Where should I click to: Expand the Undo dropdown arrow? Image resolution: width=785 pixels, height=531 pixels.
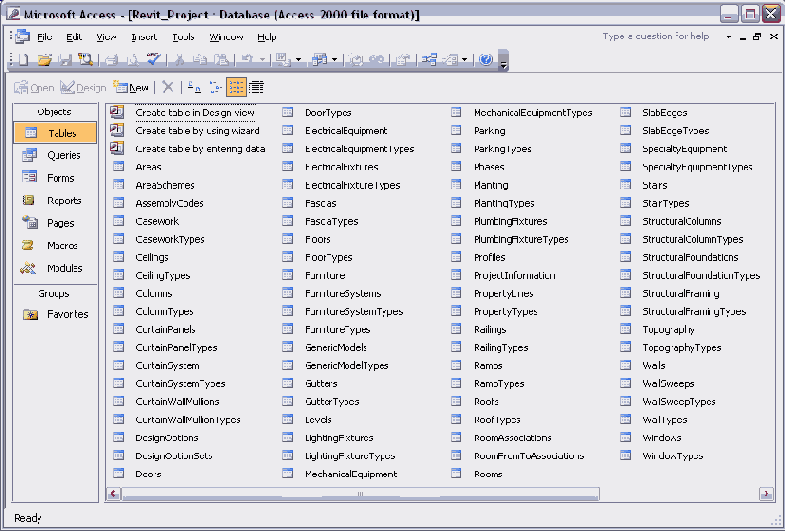click(261, 60)
